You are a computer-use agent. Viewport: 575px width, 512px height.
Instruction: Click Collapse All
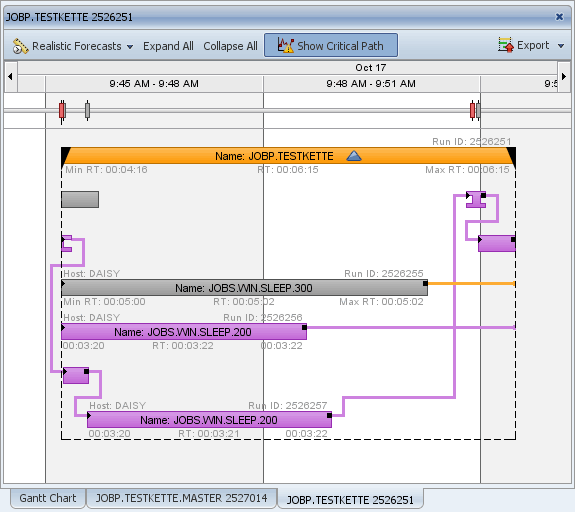(x=230, y=46)
